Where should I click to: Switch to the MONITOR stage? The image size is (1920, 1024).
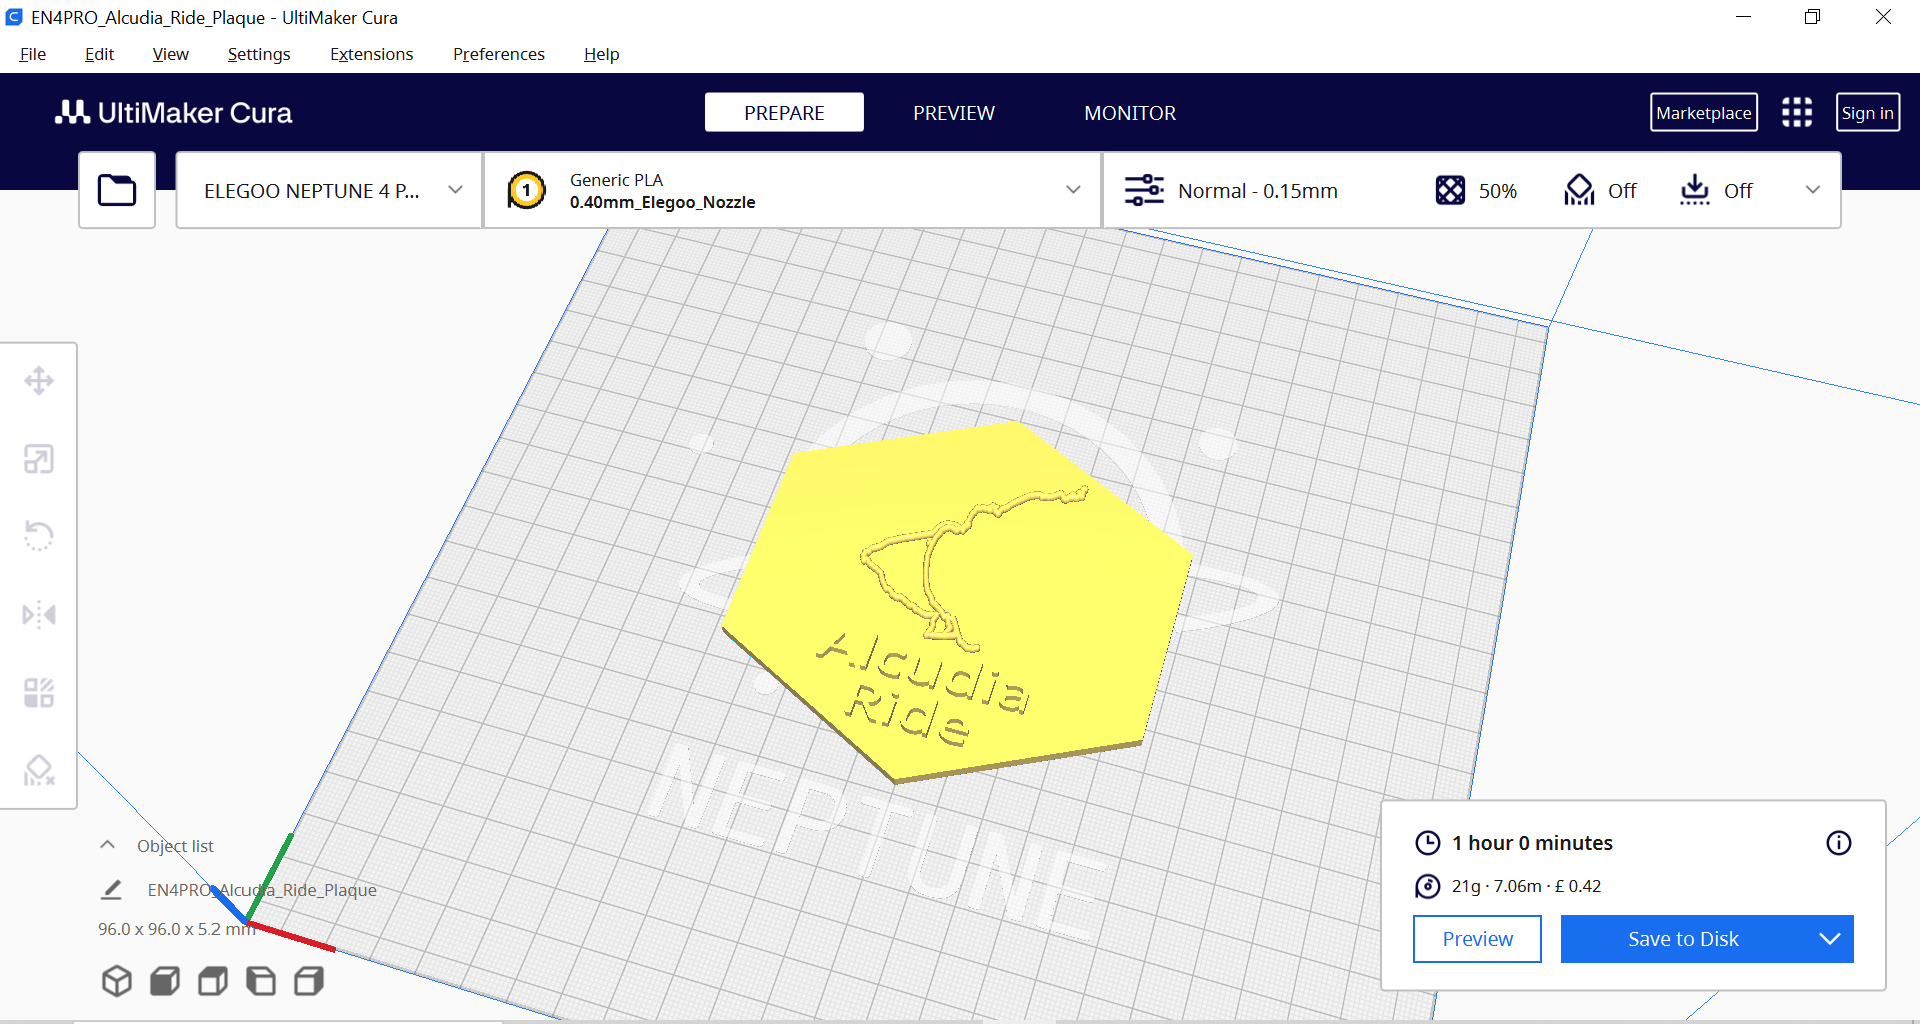pos(1130,112)
